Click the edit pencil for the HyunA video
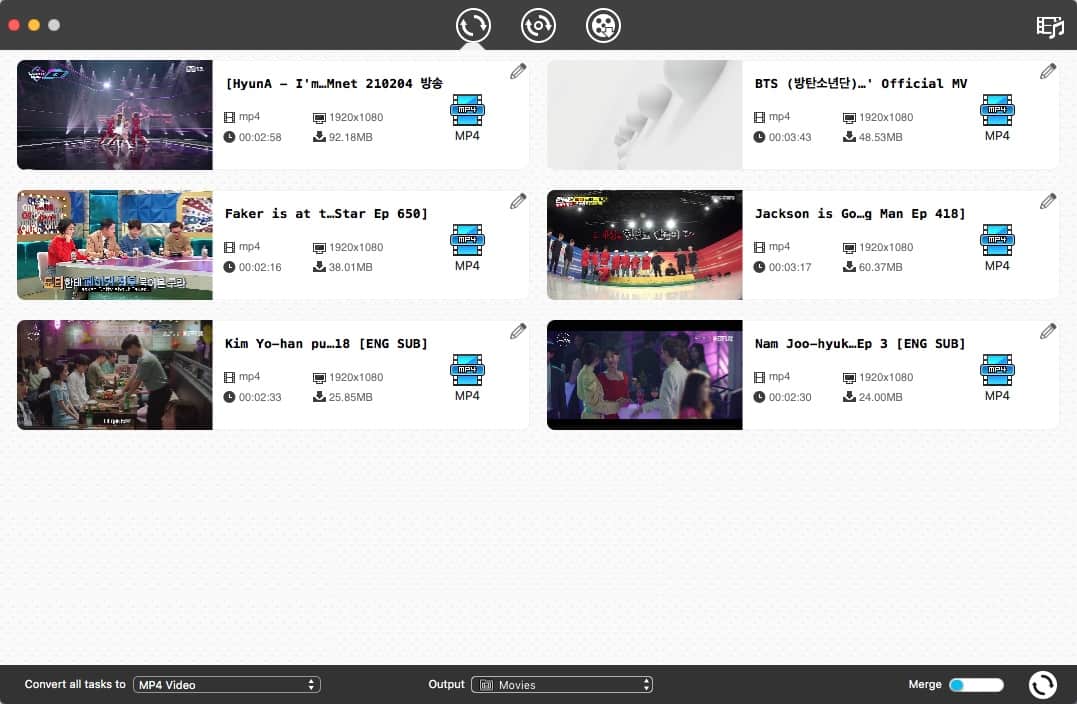 click(x=518, y=71)
